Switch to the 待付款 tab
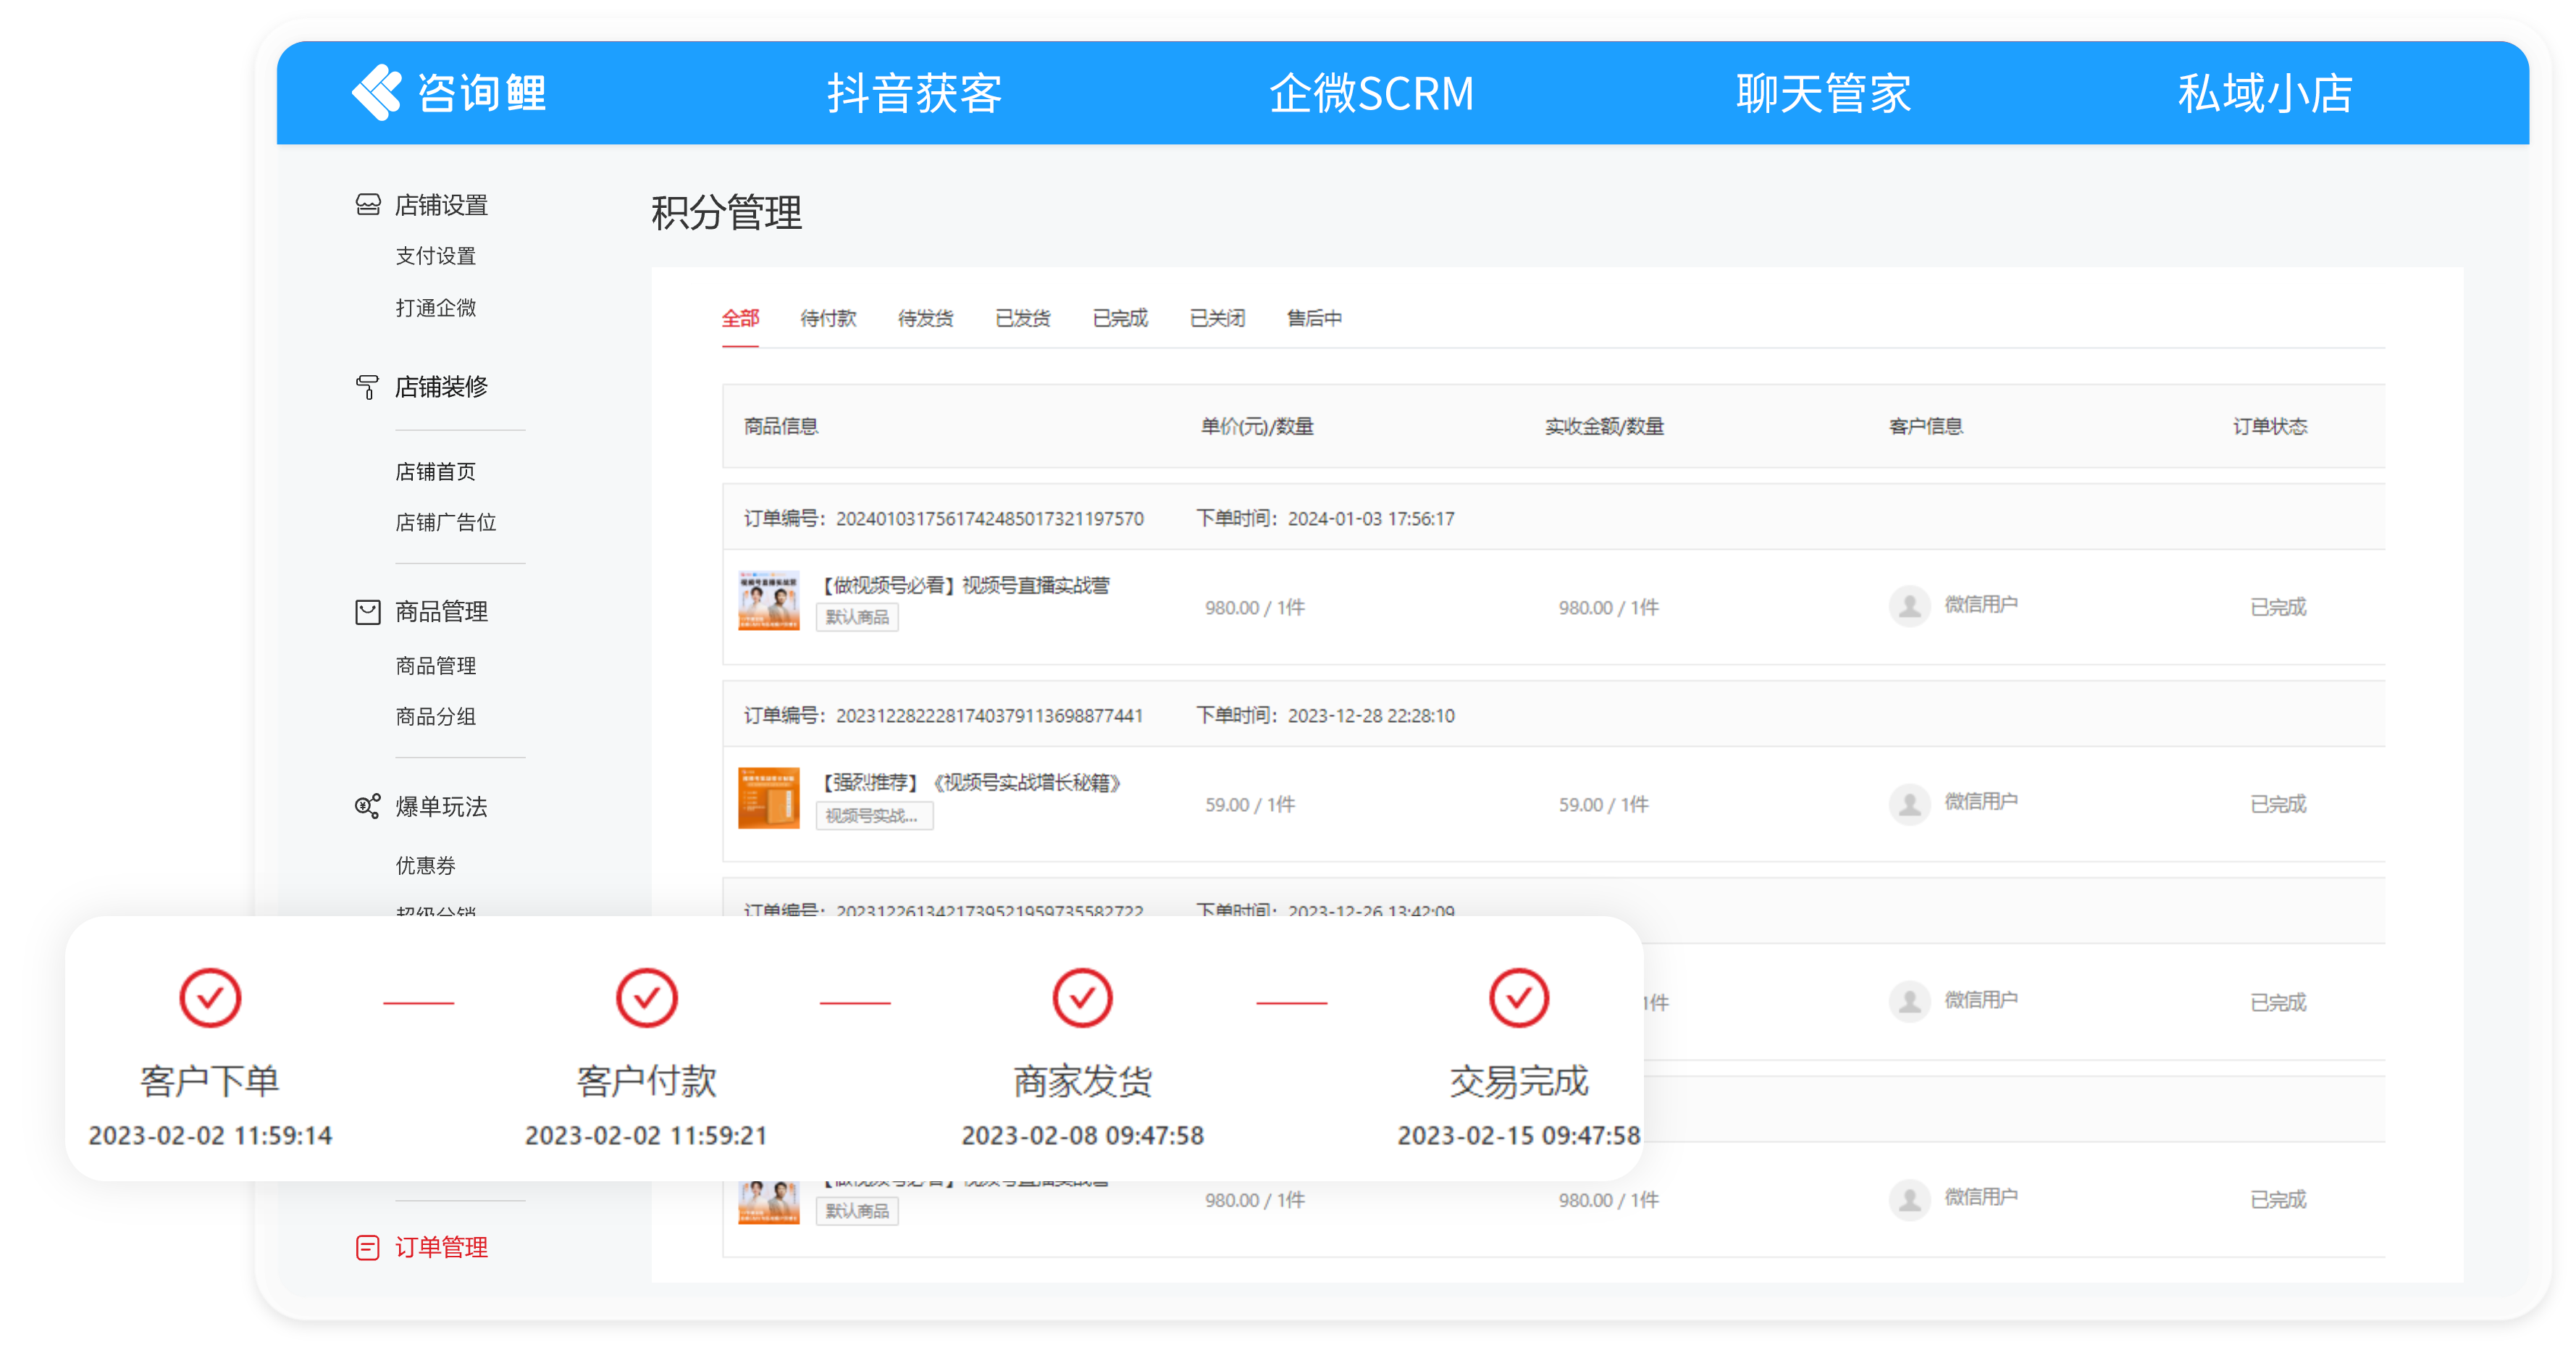Image resolution: width=2576 pixels, height=1350 pixels. click(x=828, y=318)
